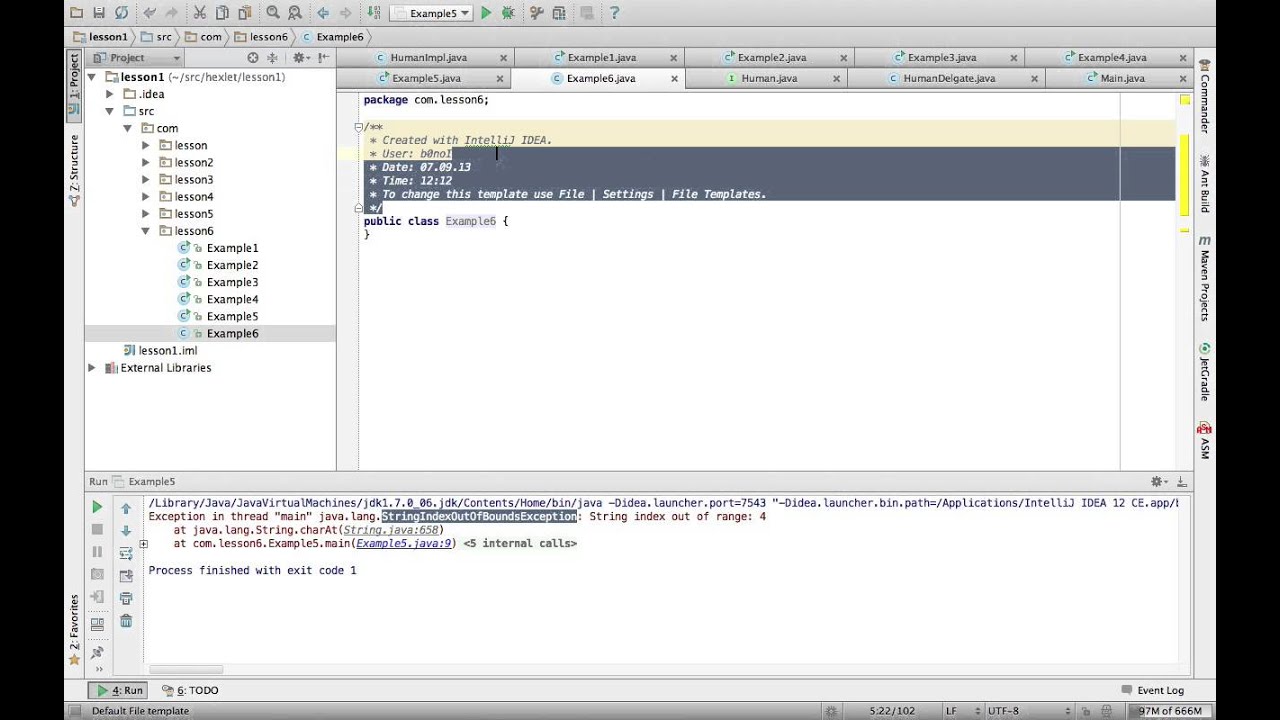Switch to the Example5.java tab

(425, 78)
